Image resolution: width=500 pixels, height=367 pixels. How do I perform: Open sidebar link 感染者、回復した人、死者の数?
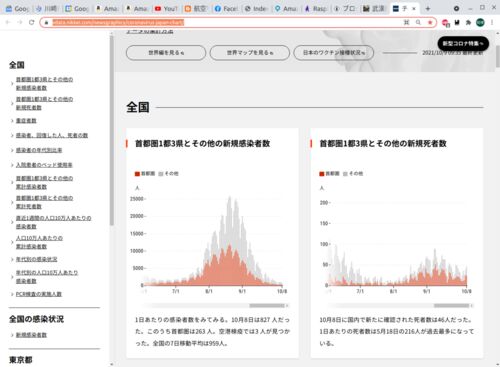(52, 135)
